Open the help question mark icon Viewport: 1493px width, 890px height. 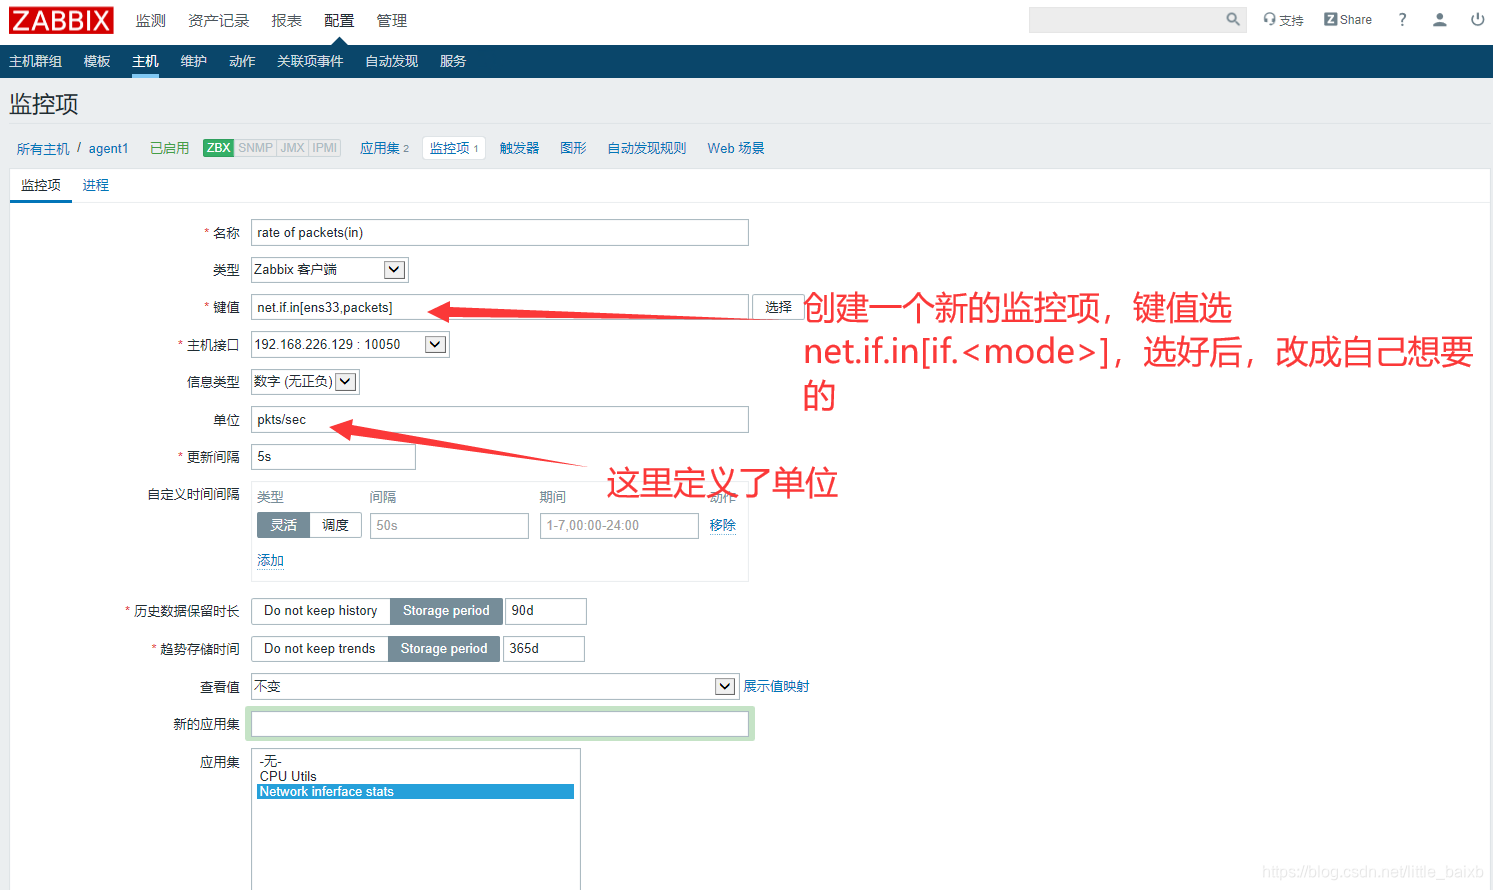(1402, 20)
